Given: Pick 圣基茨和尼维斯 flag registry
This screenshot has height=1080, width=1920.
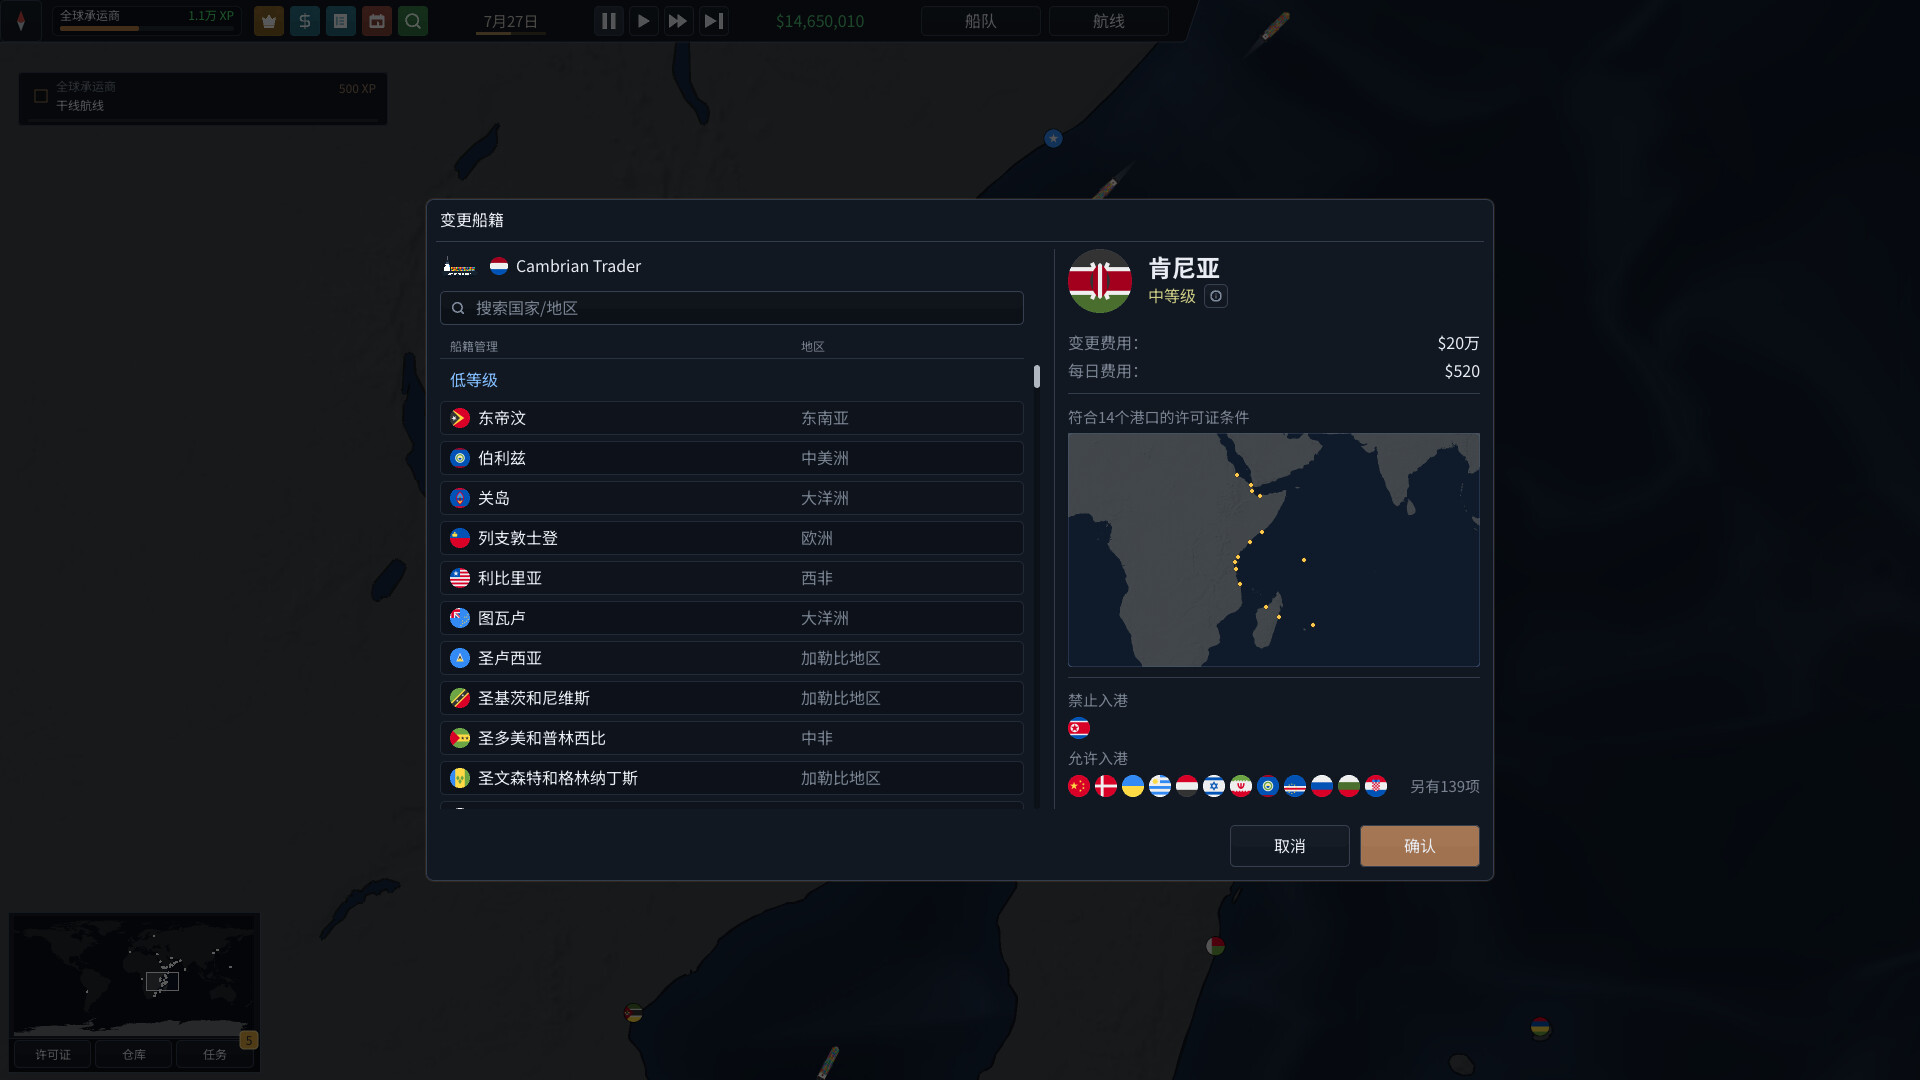Looking at the screenshot, I should 731,698.
